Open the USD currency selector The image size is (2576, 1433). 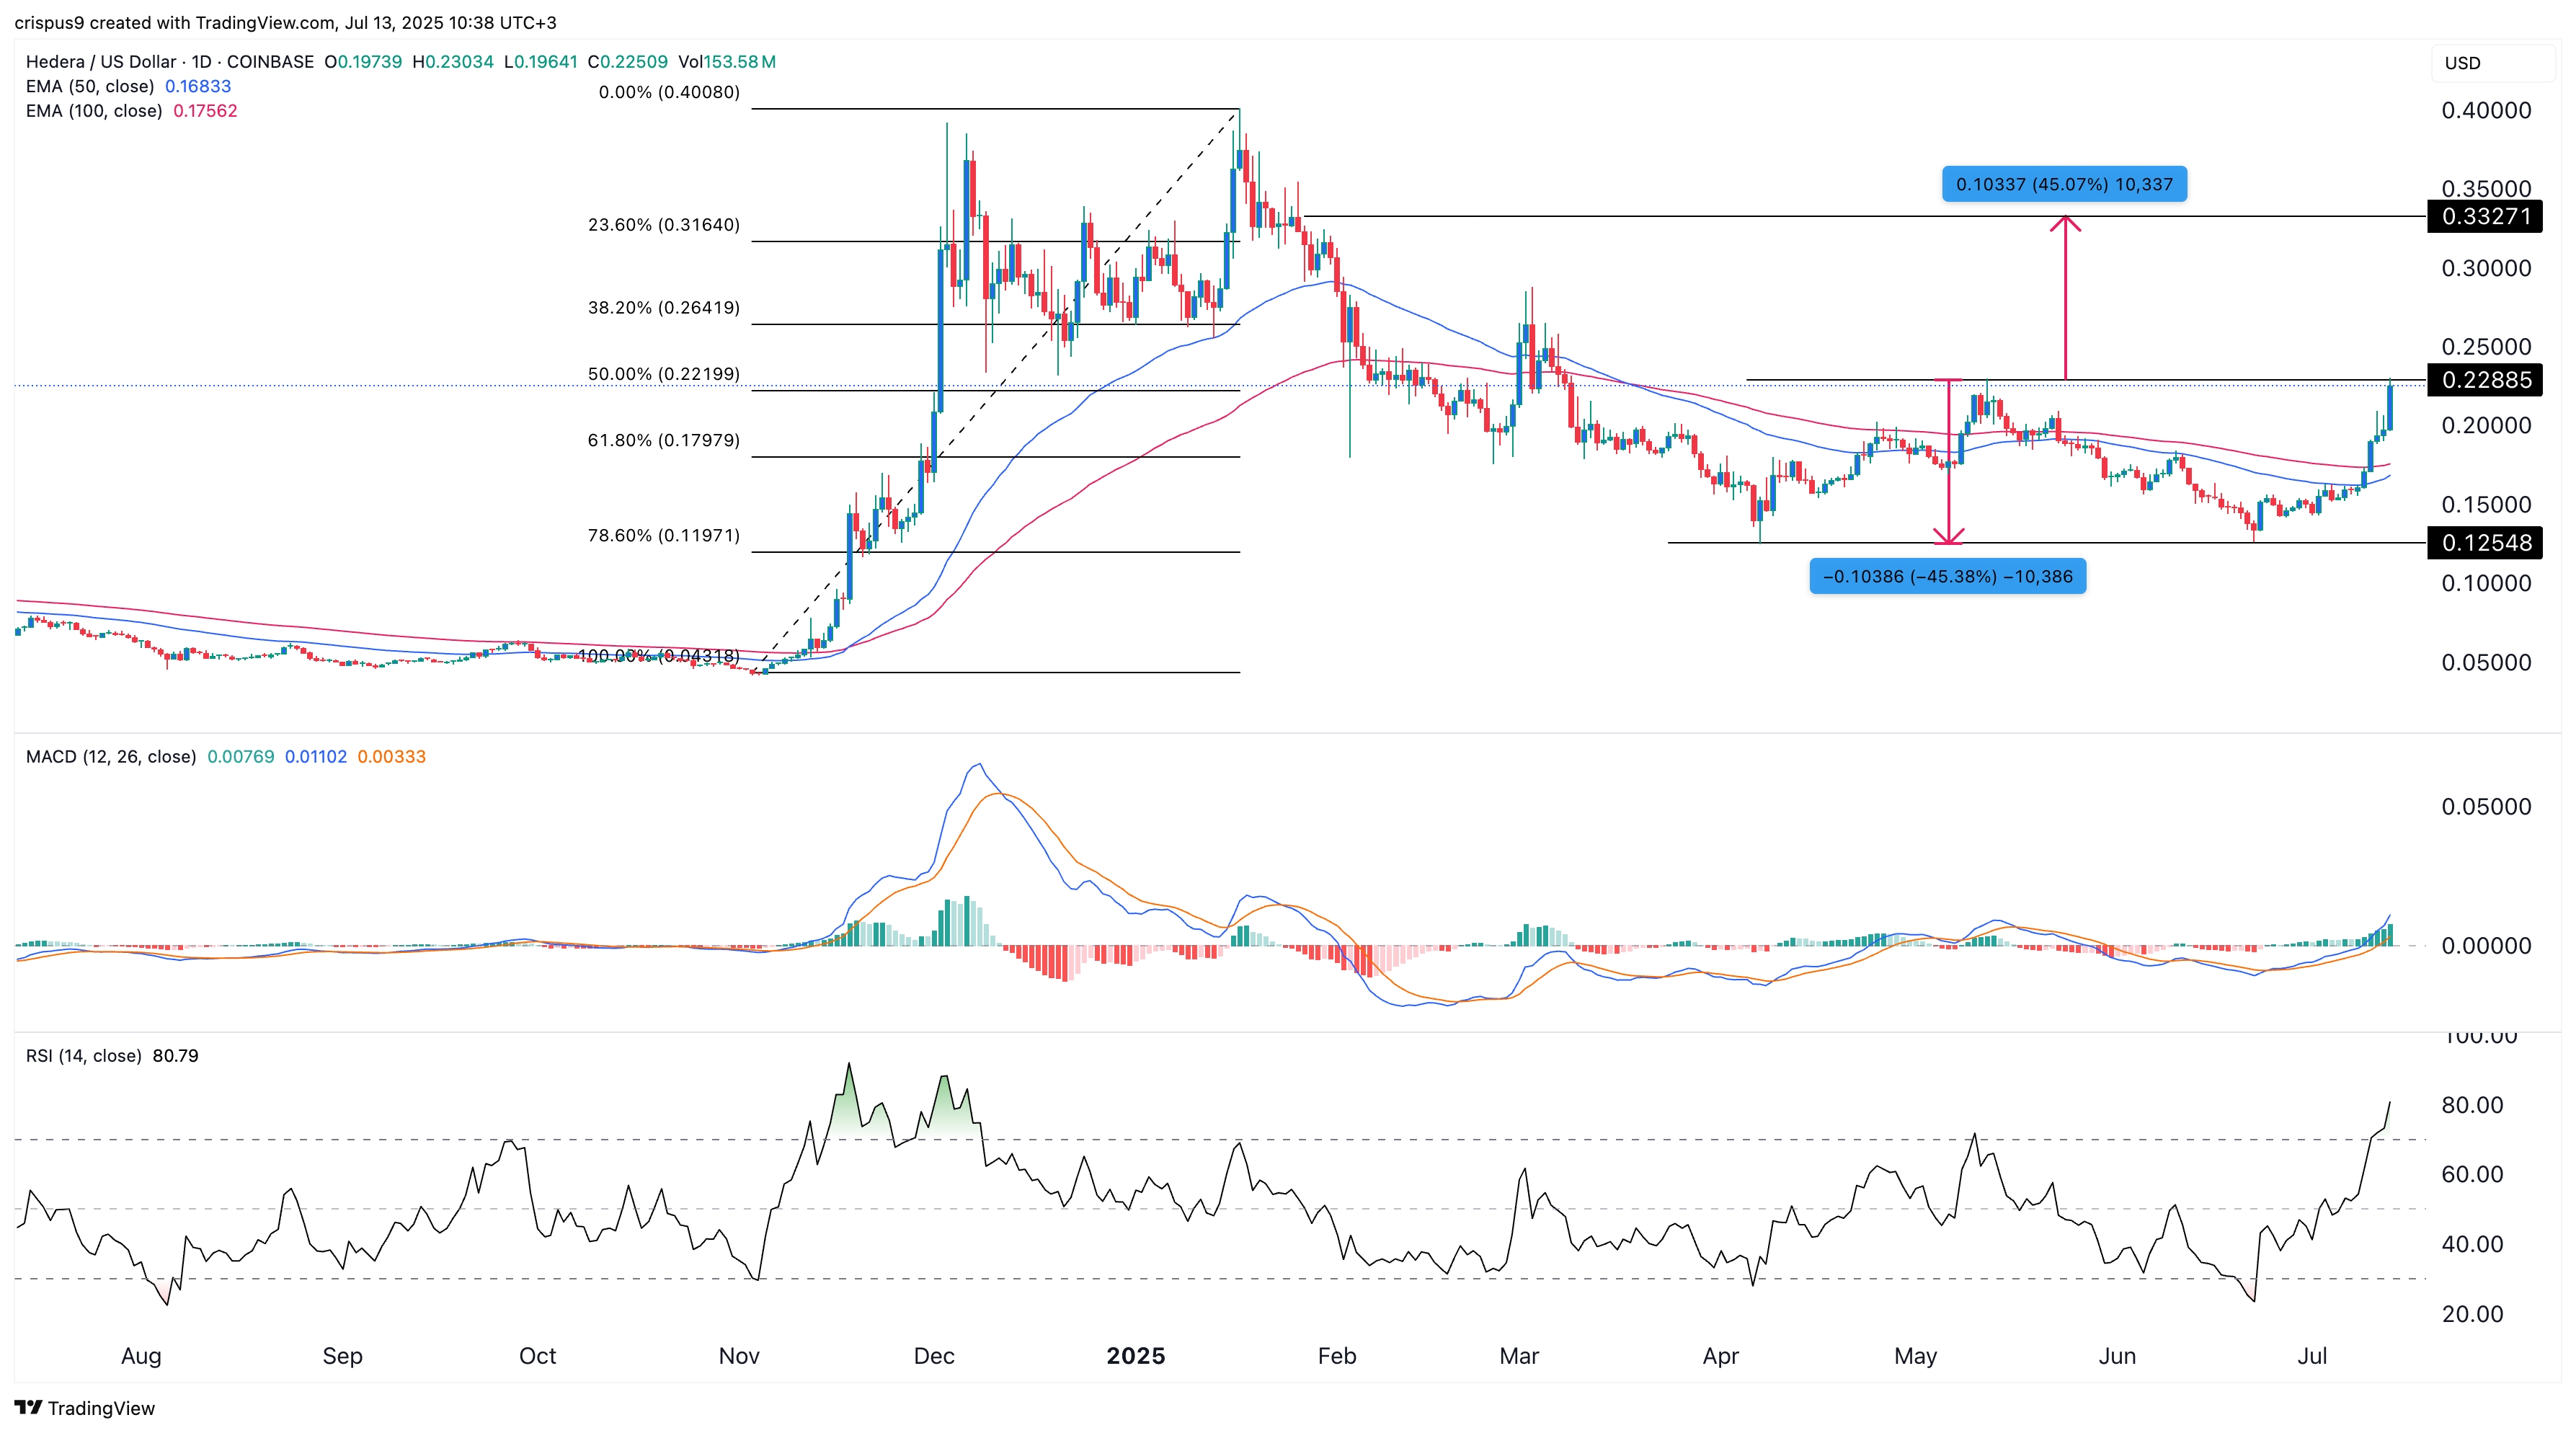pos(2462,63)
